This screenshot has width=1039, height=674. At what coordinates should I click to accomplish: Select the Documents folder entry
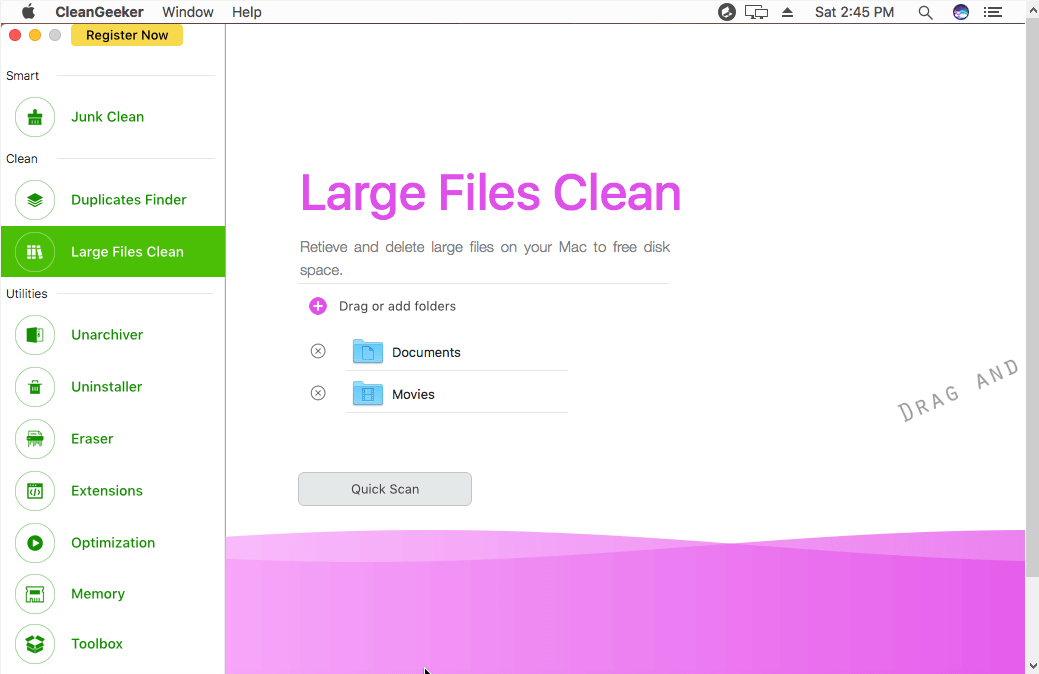click(426, 352)
